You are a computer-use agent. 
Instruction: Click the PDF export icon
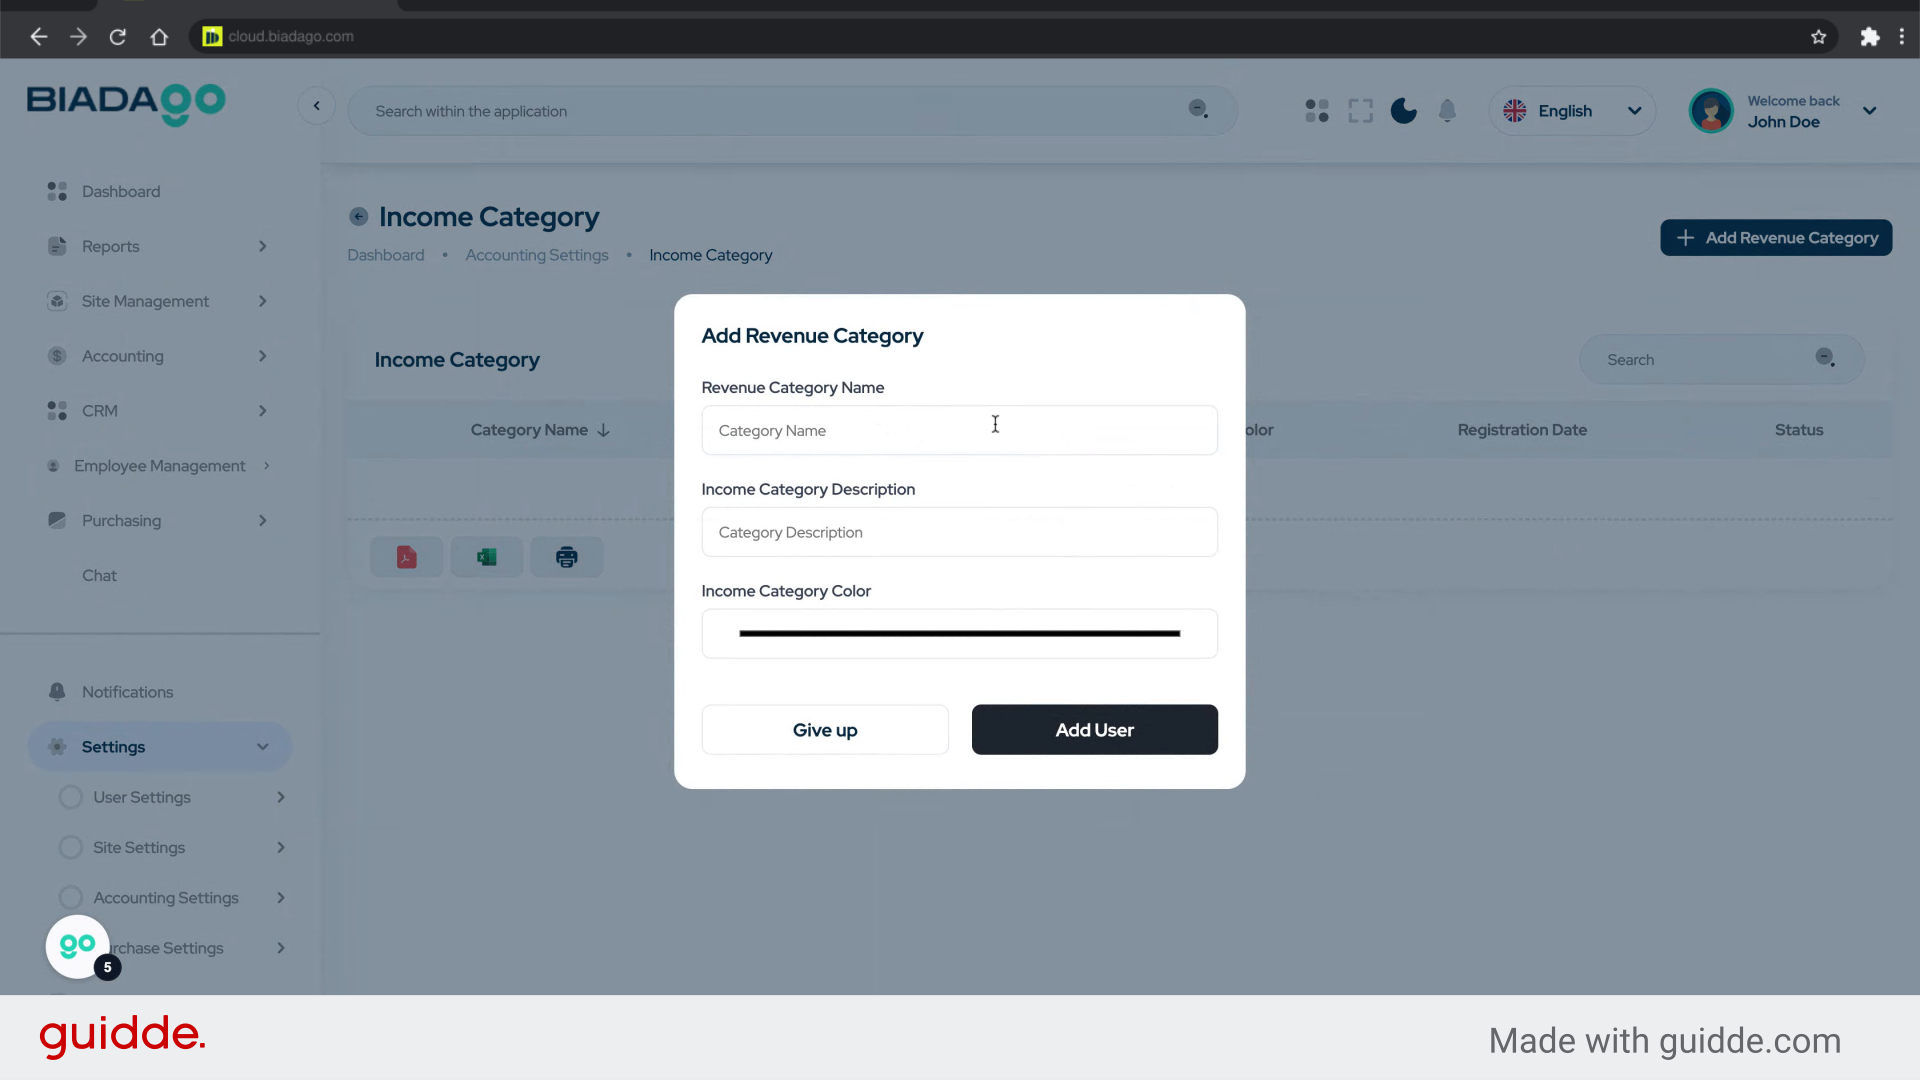406,557
